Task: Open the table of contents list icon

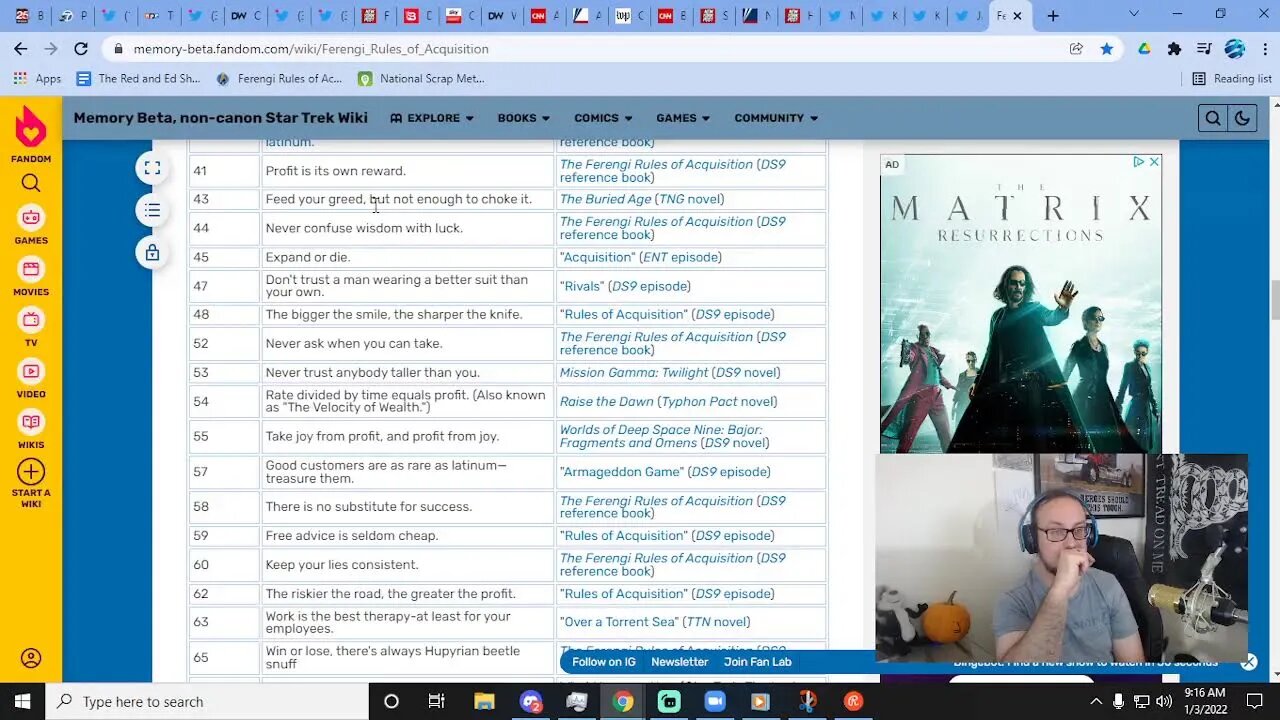Action: pos(152,210)
